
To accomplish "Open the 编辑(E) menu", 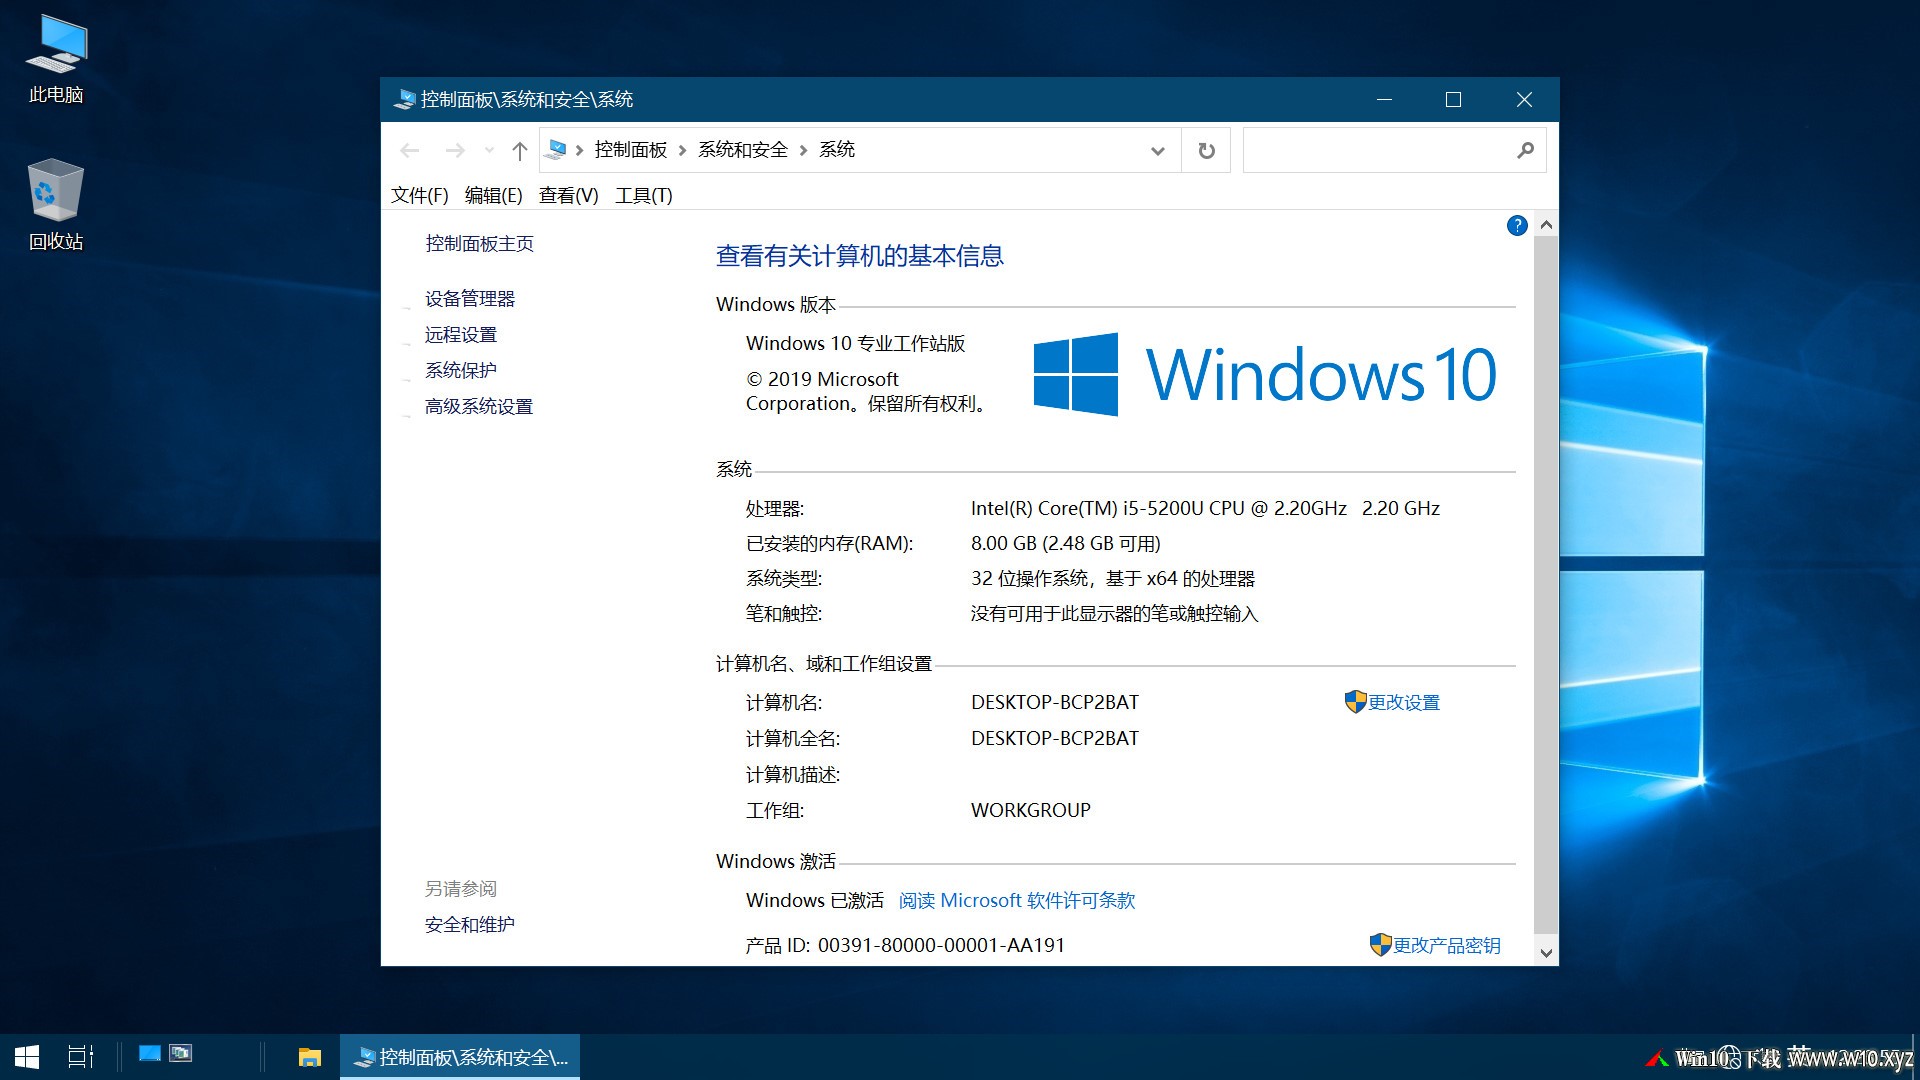I will coord(494,195).
